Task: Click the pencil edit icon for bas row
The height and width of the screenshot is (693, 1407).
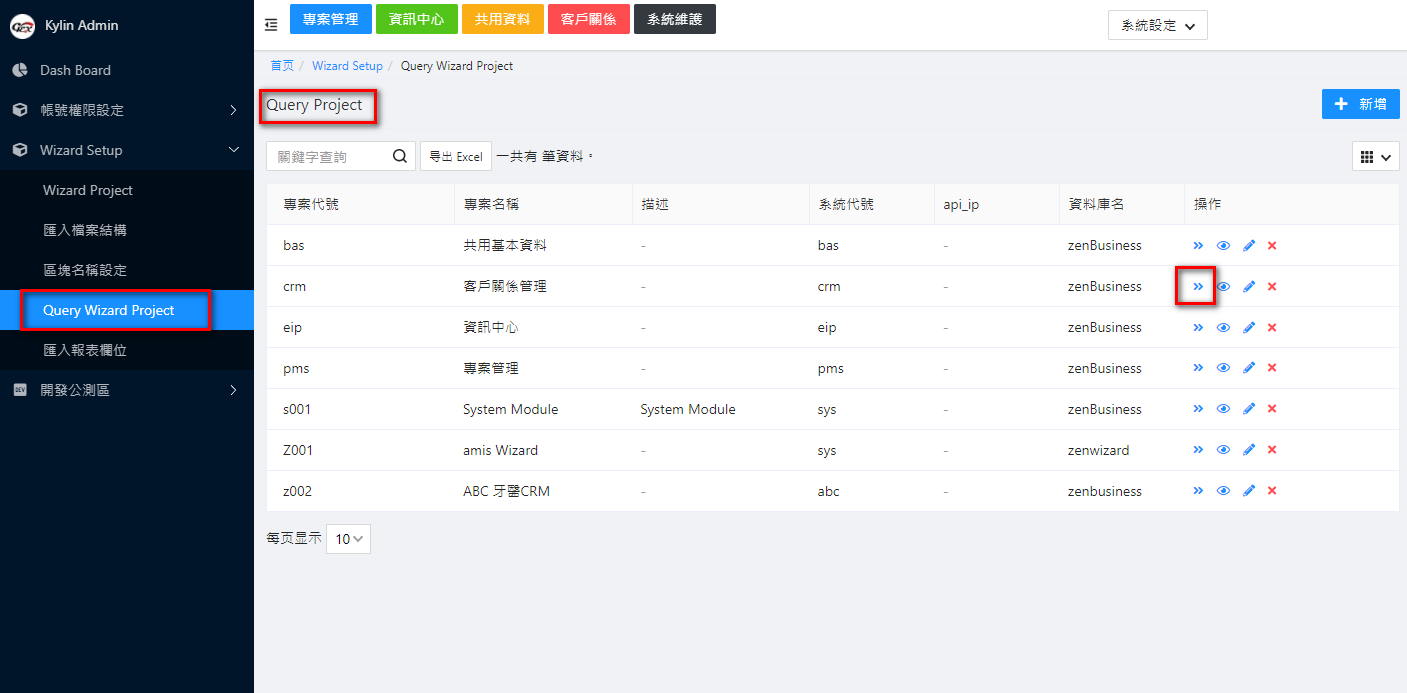Action: coord(1248,245)
